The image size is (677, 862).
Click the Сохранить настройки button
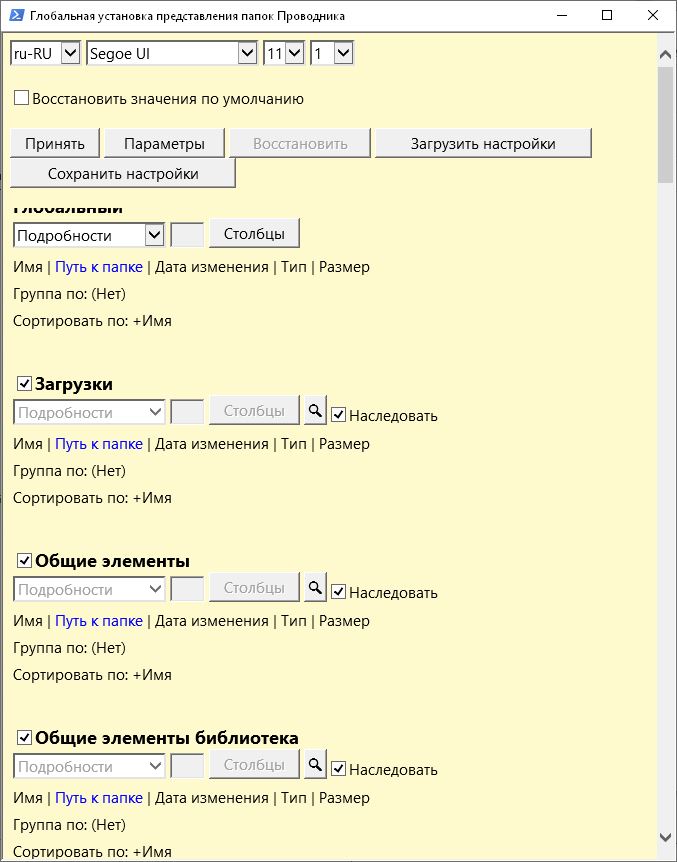point(123,173)
